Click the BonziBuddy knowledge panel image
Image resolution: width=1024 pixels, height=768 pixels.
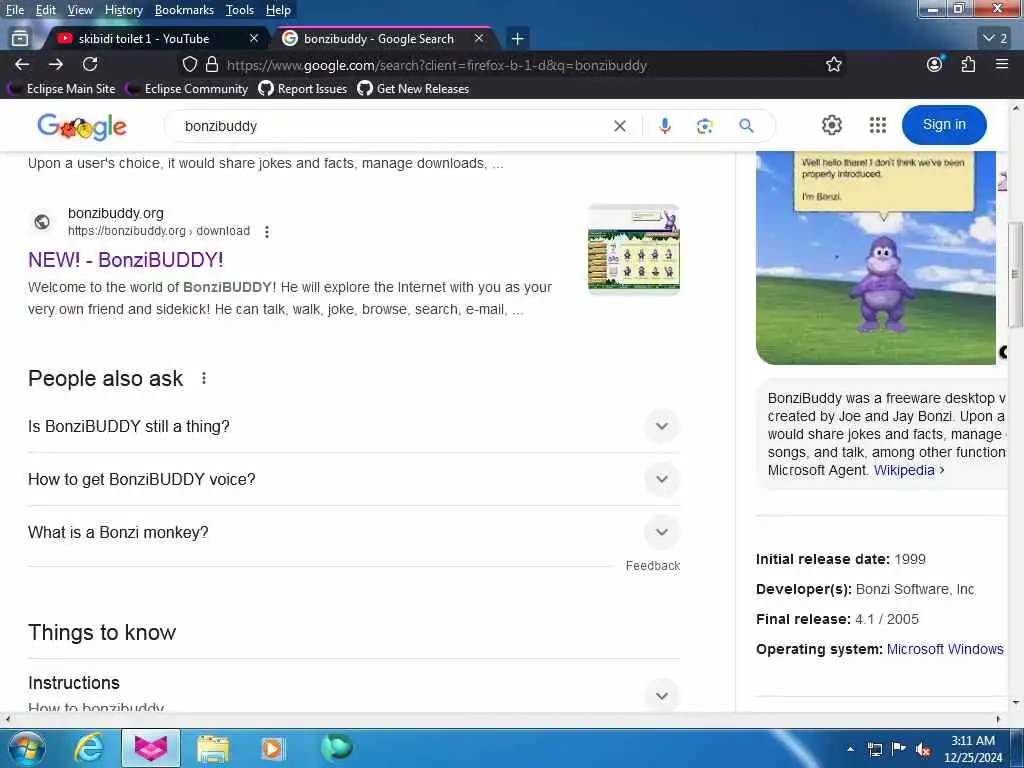pos(876,257)
